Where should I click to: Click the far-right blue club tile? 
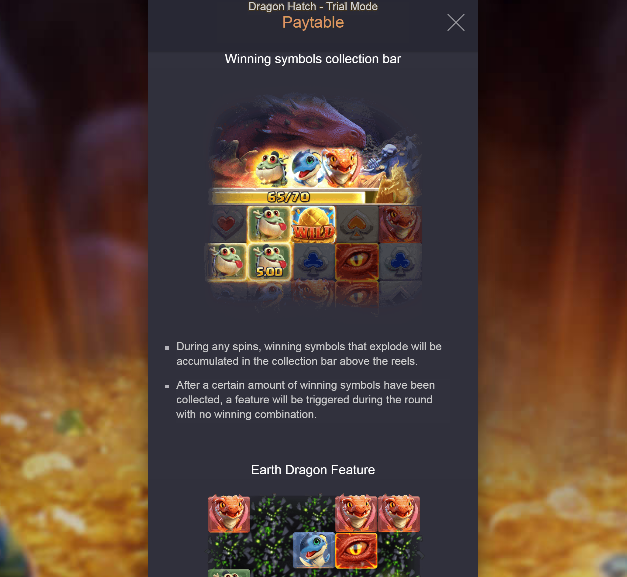(400, 262)
